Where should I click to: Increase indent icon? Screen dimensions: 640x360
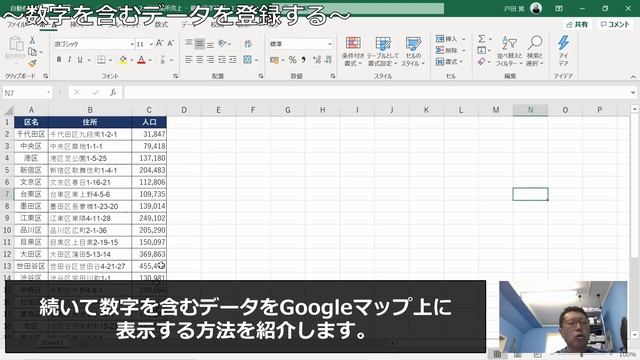pos(233,60)
